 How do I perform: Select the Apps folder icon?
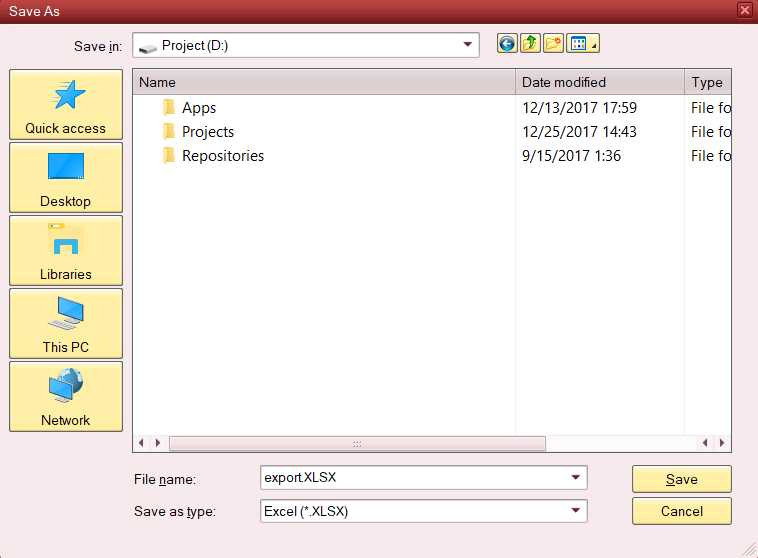click(x=169, y=107)
